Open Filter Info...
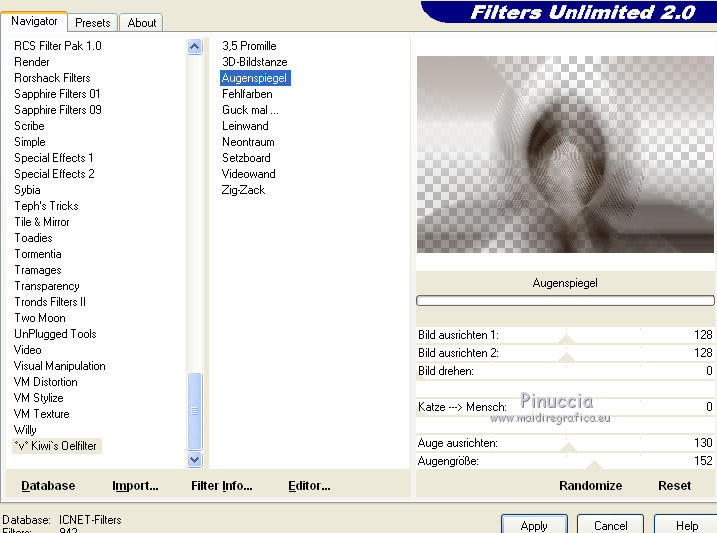This screenshot has width=717, height=533. tap(222, 485)
